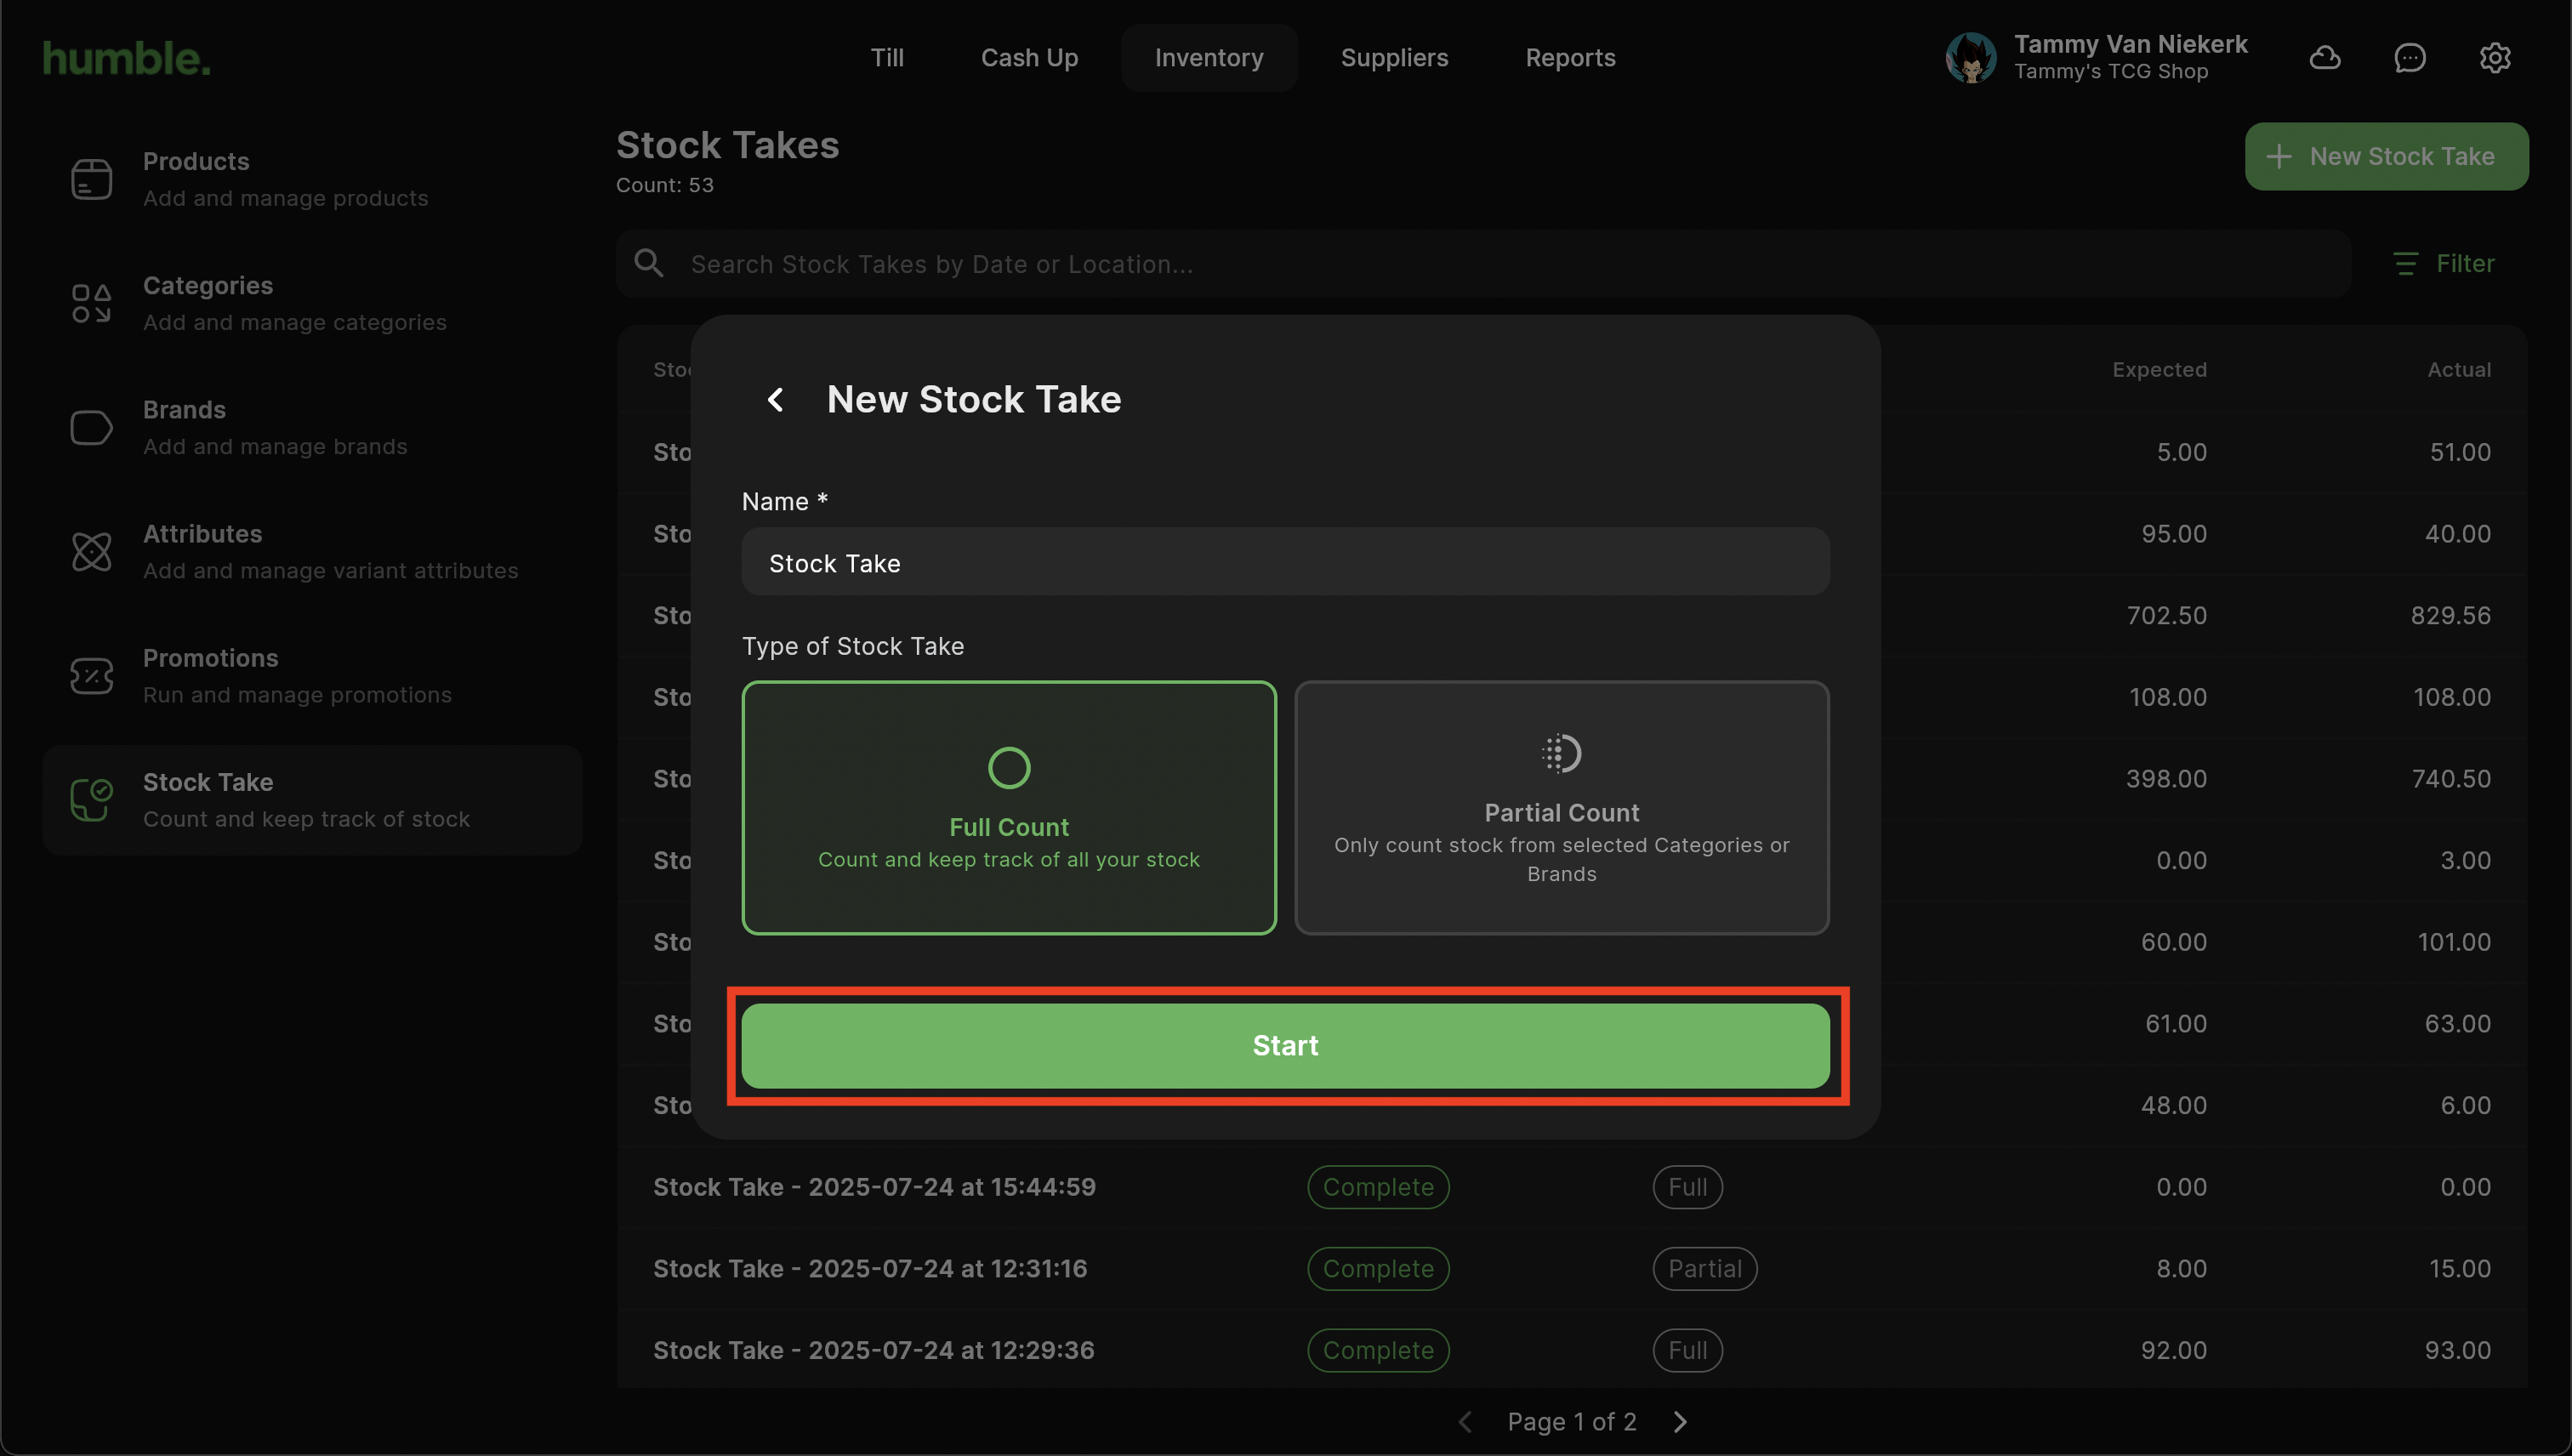2572x1456 pixels.
Task: Switch to the Reports tab
Action: [1570, 58]
